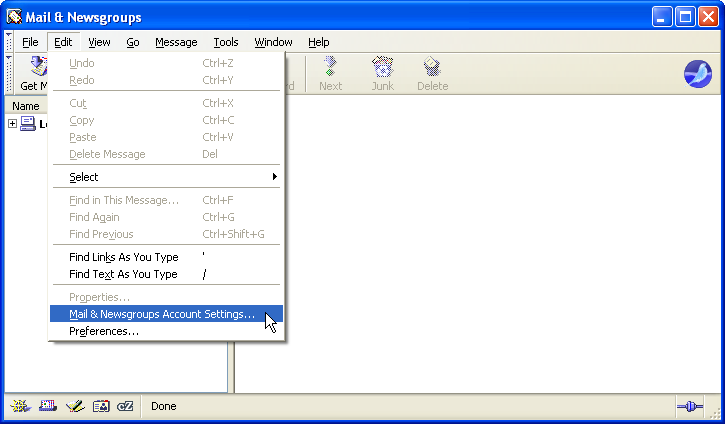
Task: Open the Tools menu
Action: click(x=226, y=42)
